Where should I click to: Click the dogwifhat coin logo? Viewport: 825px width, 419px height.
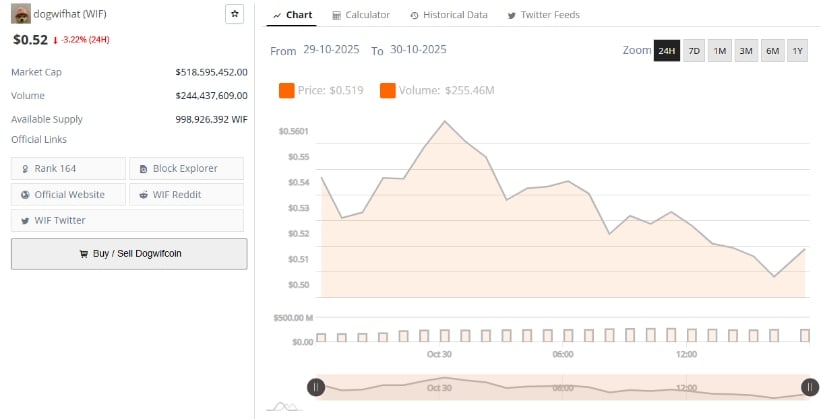[20, 15]
